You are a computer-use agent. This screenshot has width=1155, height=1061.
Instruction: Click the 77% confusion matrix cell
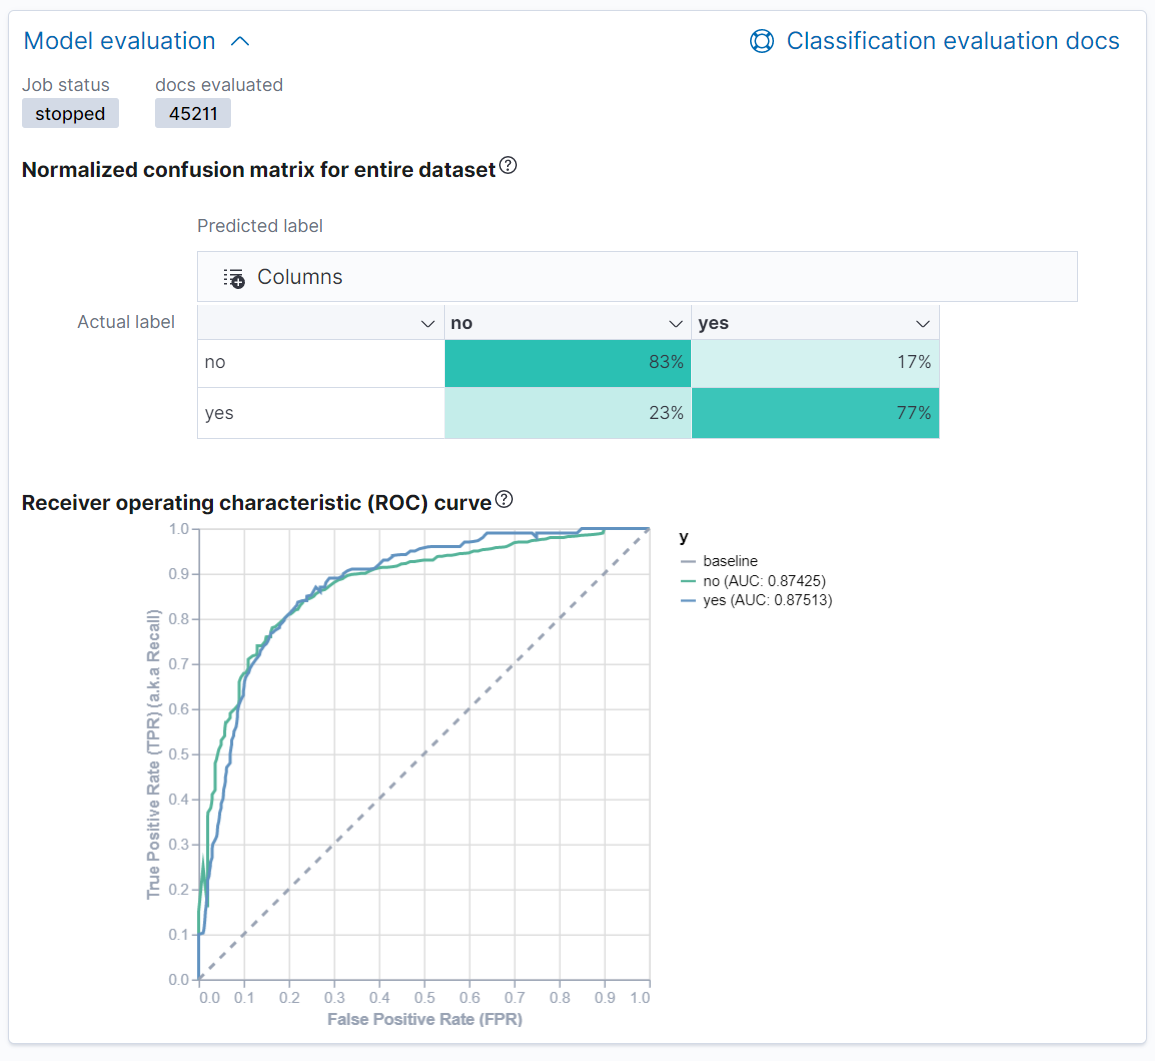[x=815, y=412]
